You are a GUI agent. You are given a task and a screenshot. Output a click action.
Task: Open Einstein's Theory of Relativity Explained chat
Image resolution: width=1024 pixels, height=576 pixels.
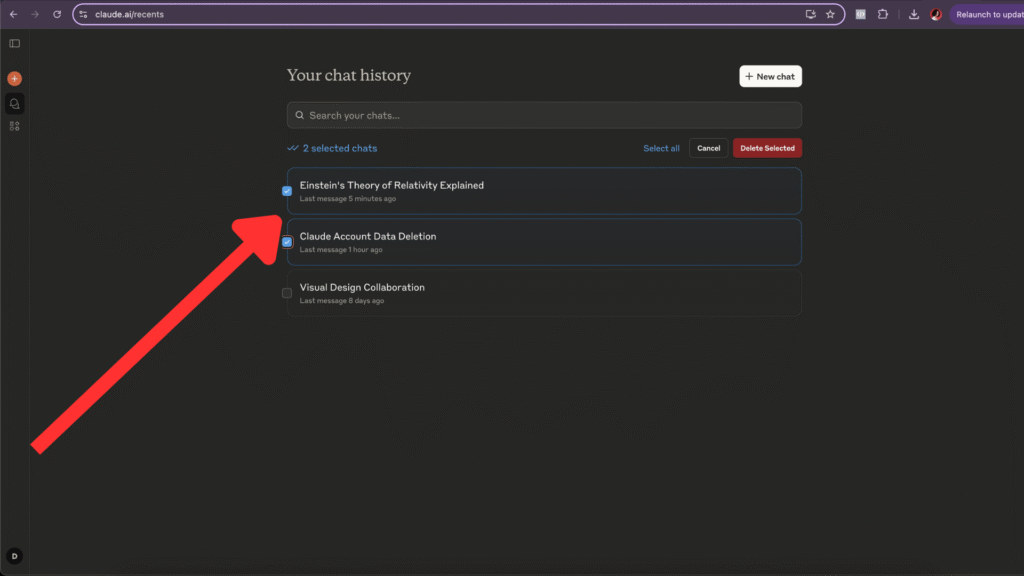[x=544, y=191]
